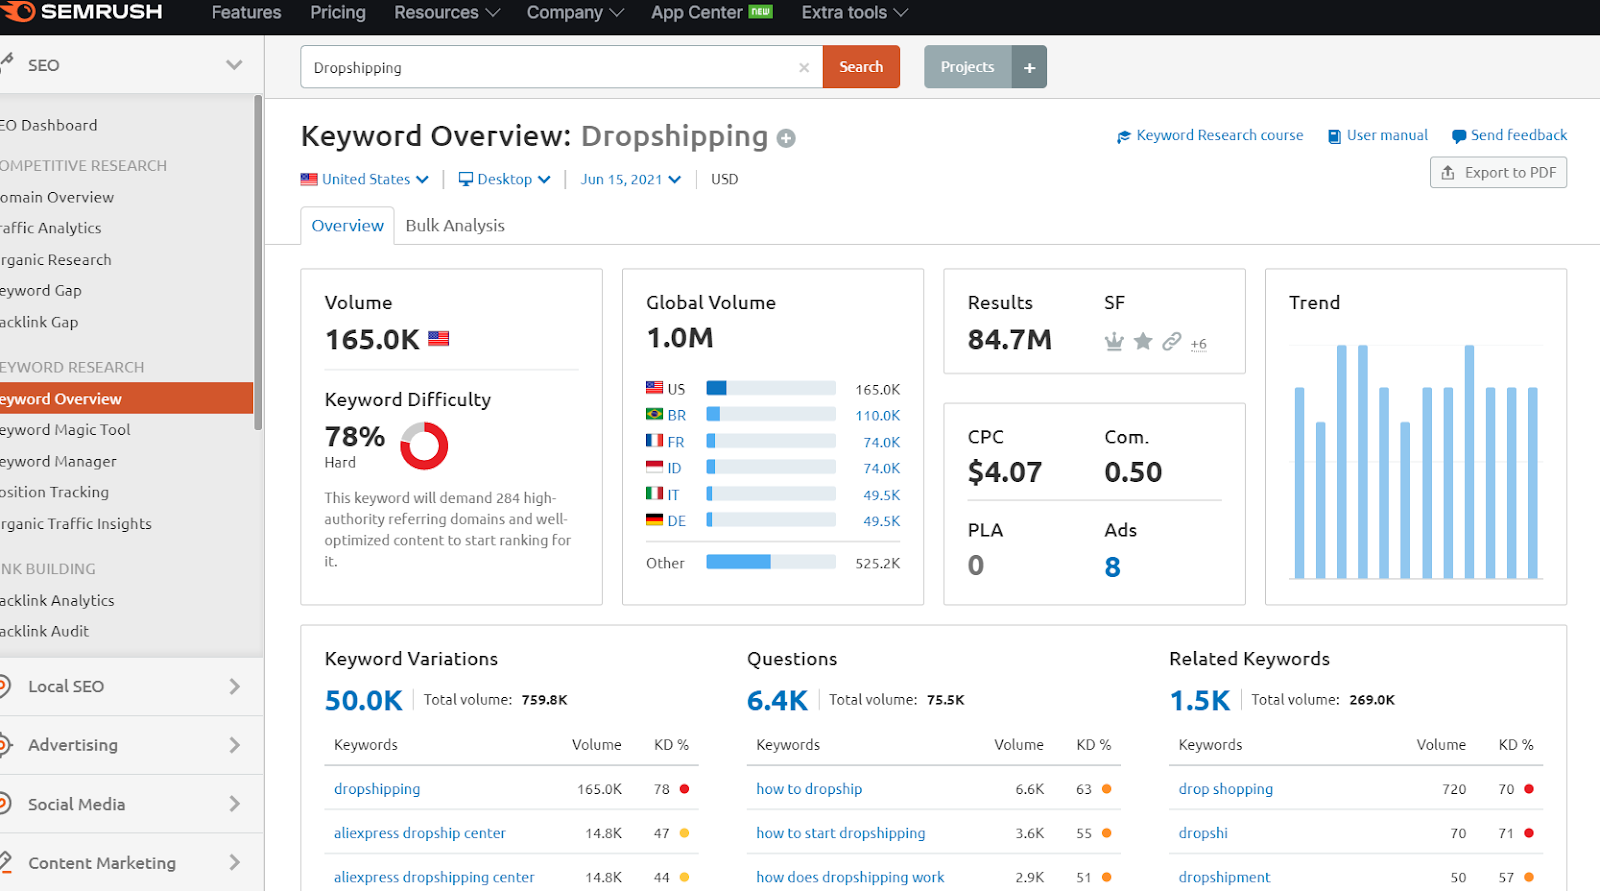
Task: Expand the Social Media section
Action: pyautogui.click(x=235, y=804)
